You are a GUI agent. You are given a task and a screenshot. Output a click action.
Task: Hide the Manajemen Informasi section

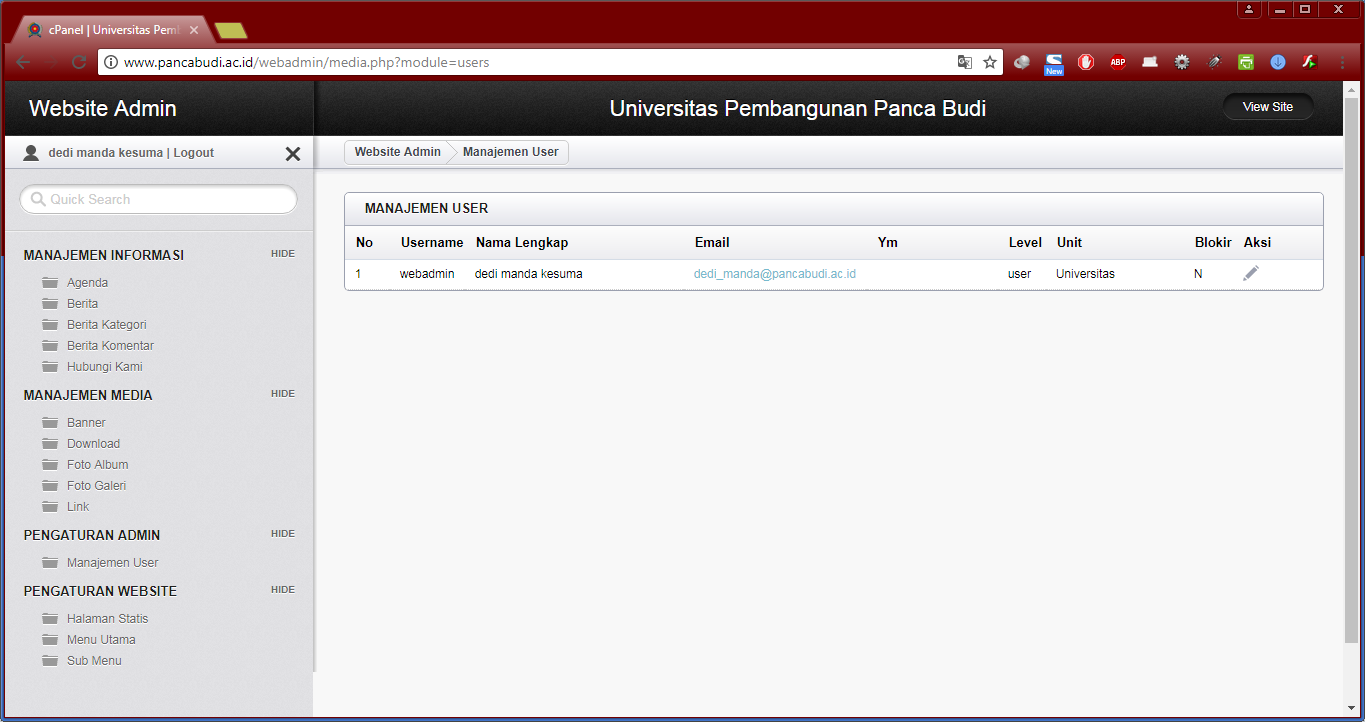[x=283, y=254]
